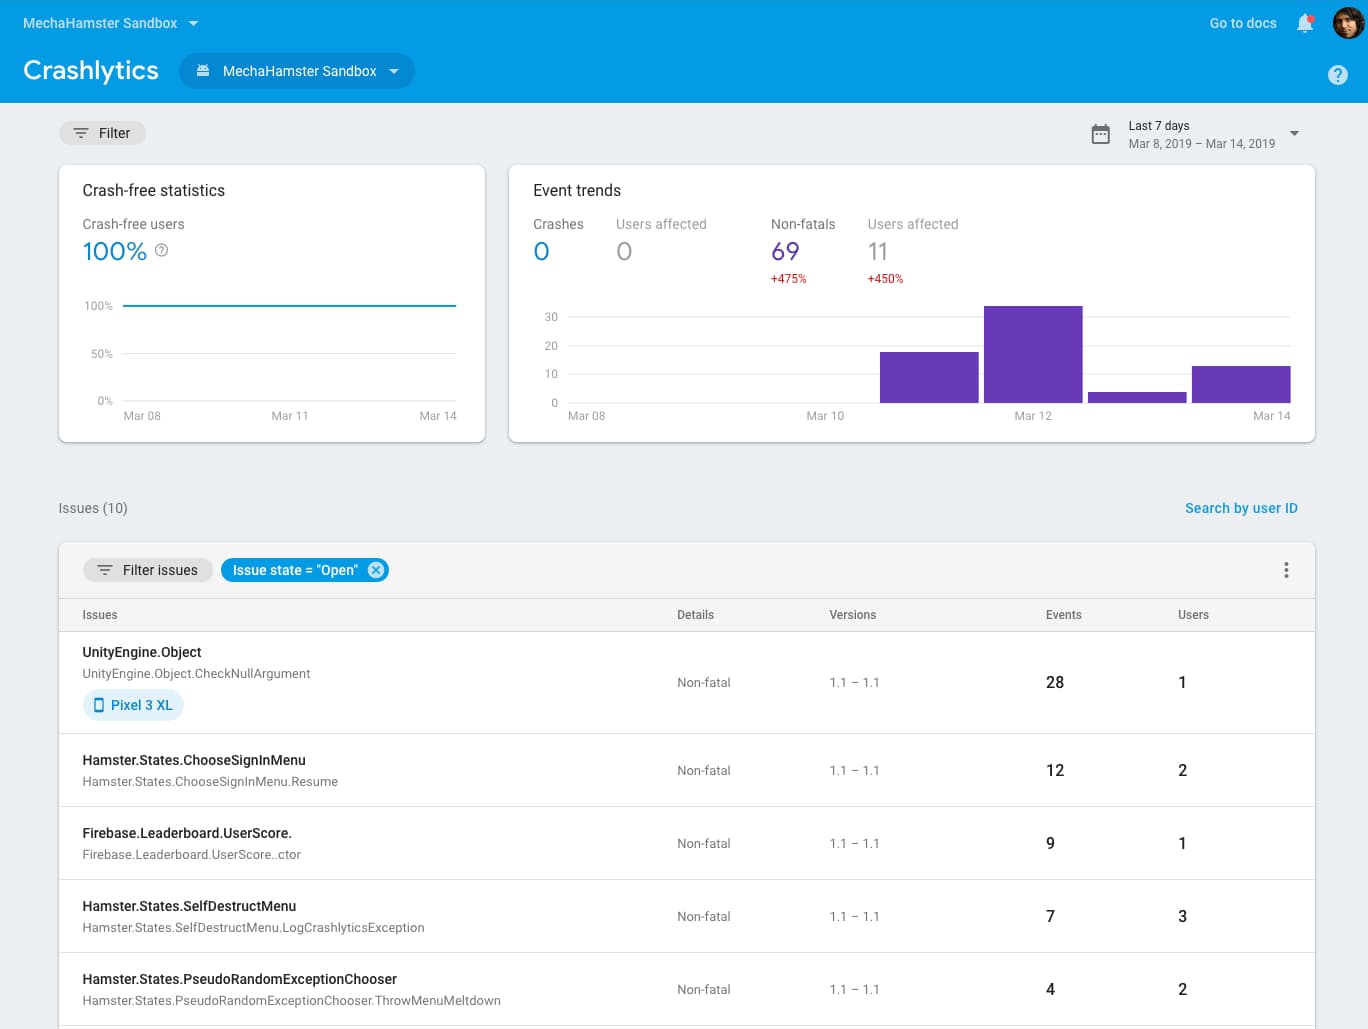Click the Events column header
The image size is (1368, 1029).
(x=1063, y=615)
